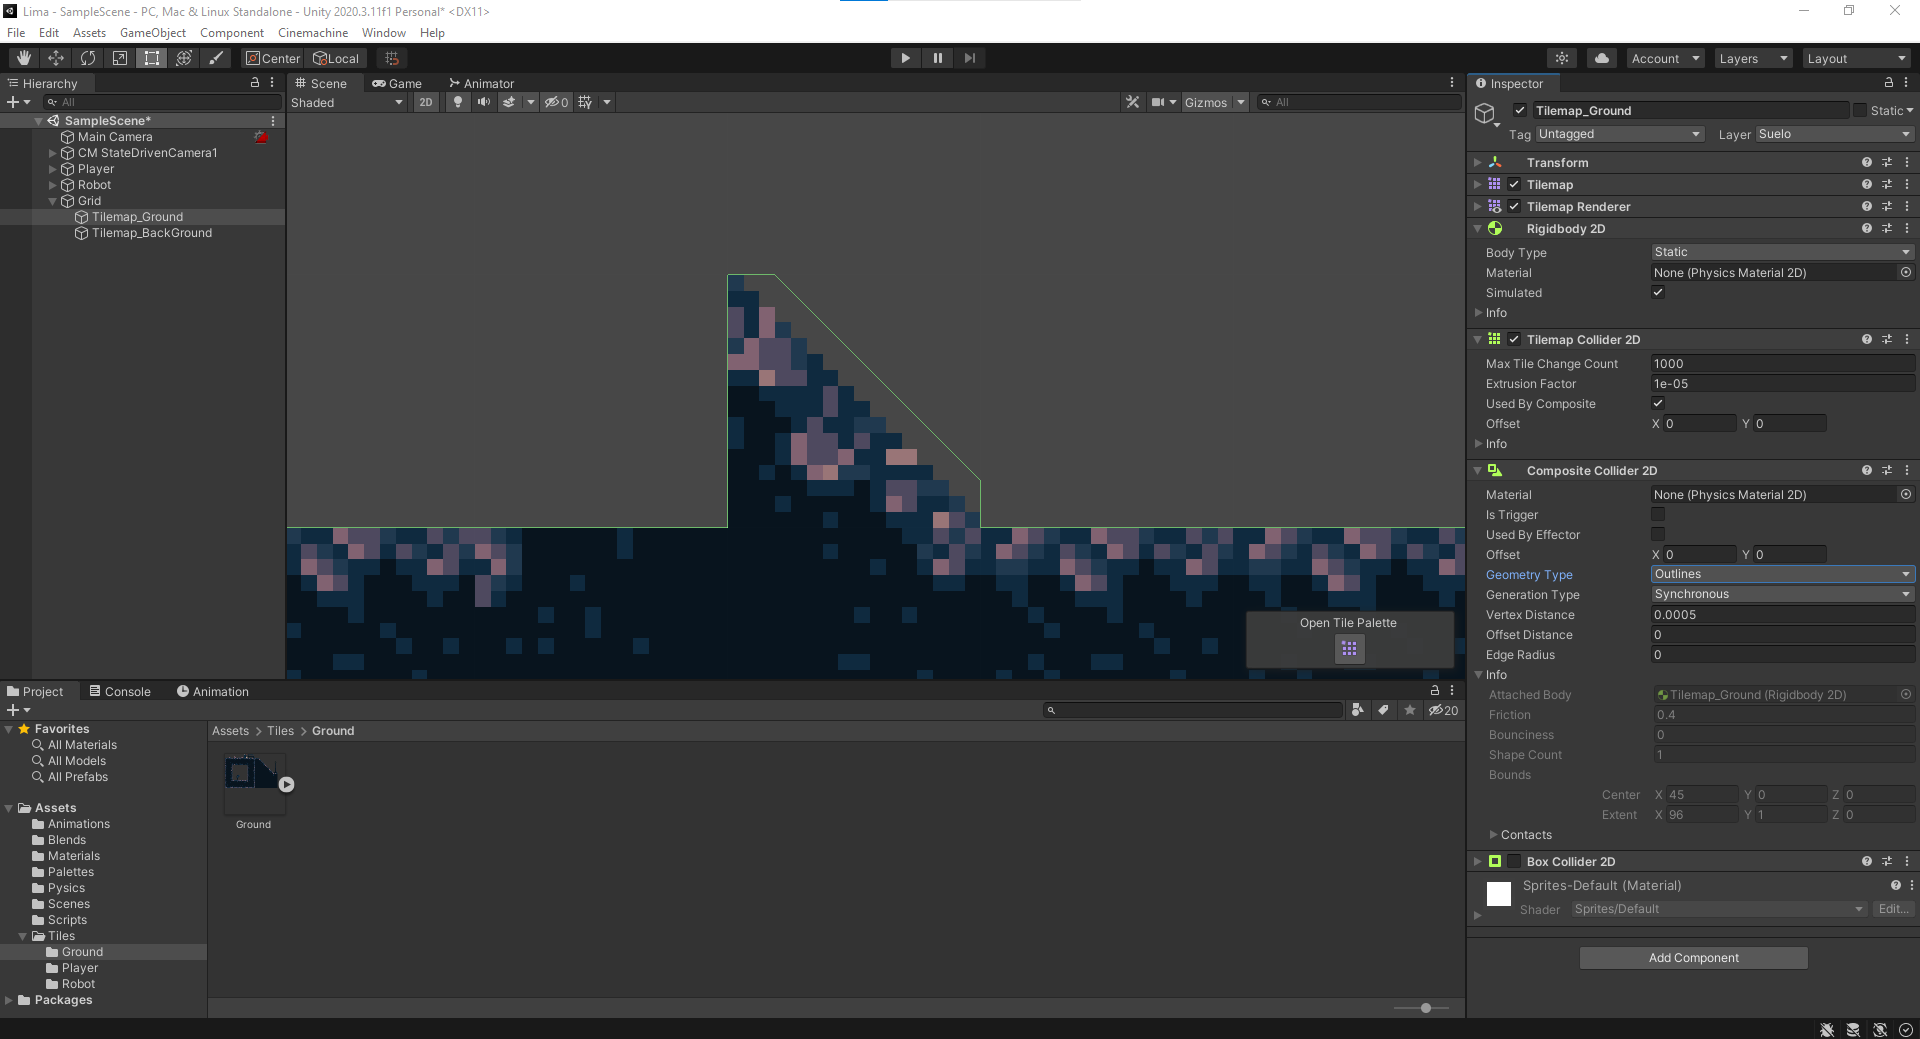Open the Body Type dropdown set to Static
1920x1039 pixels.
(1782, 251)
